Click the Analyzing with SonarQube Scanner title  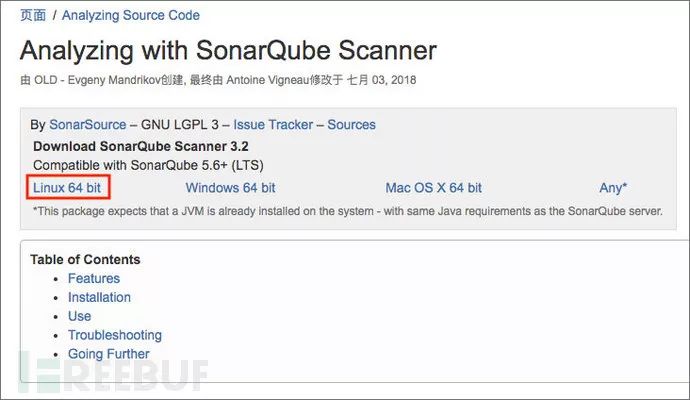tap(228, 51)
